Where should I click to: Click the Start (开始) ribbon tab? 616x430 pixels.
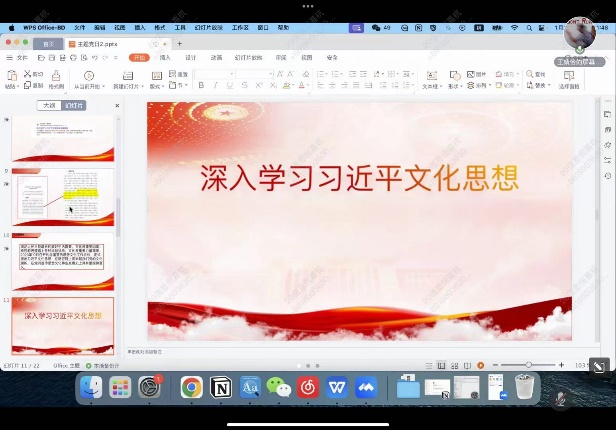pos(139,58)
